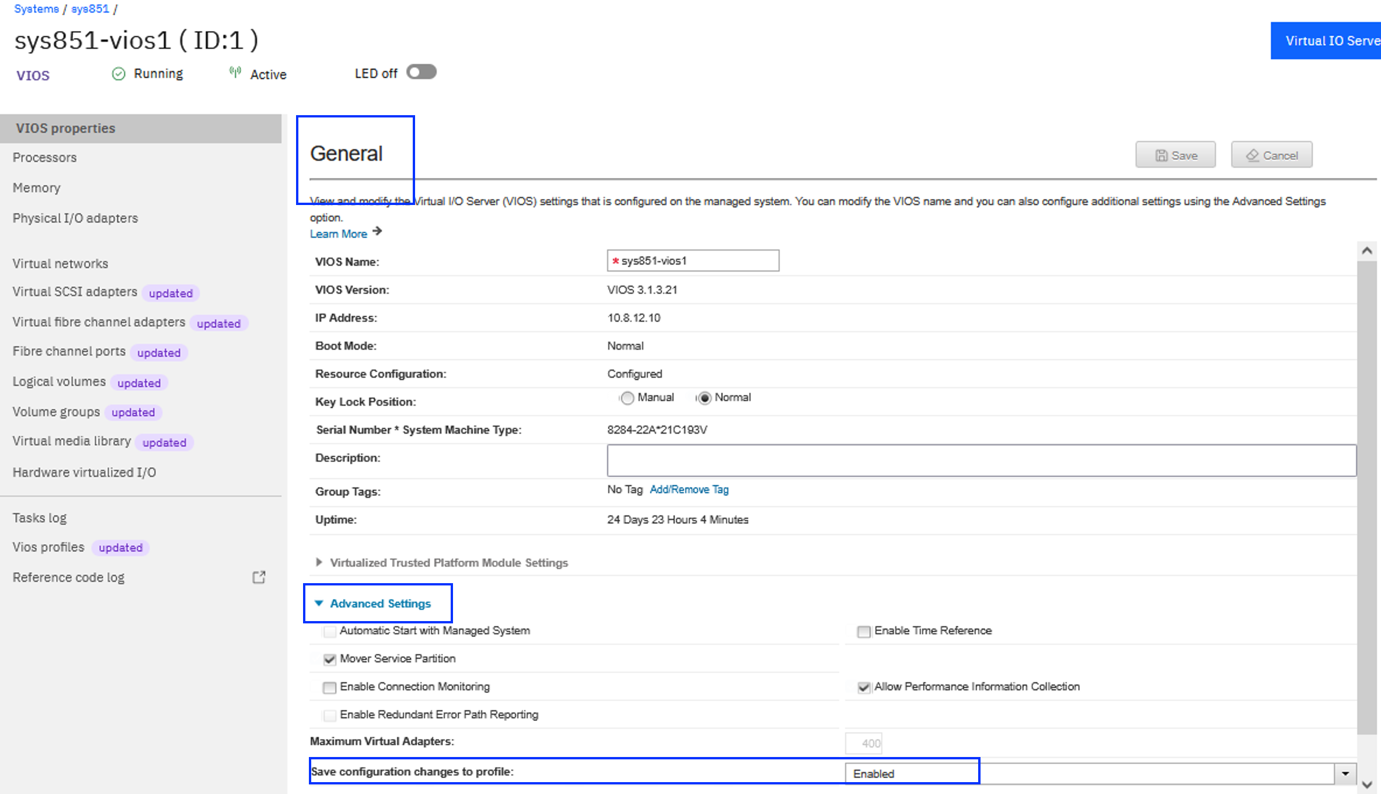Enable the Time Reference checkbox
Viewport: 1381px width, 794px height.
(864, 632)
